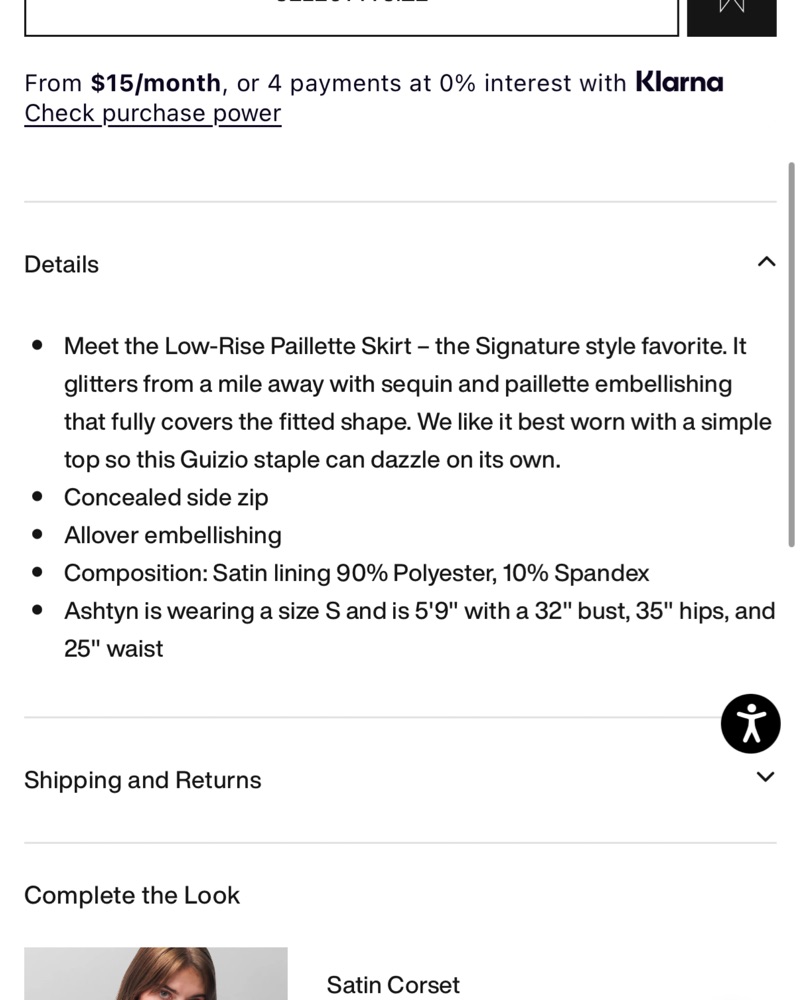Click the Satin Corset model thumbnail
Screen dimensions: 801x1000
click(156, 975)
